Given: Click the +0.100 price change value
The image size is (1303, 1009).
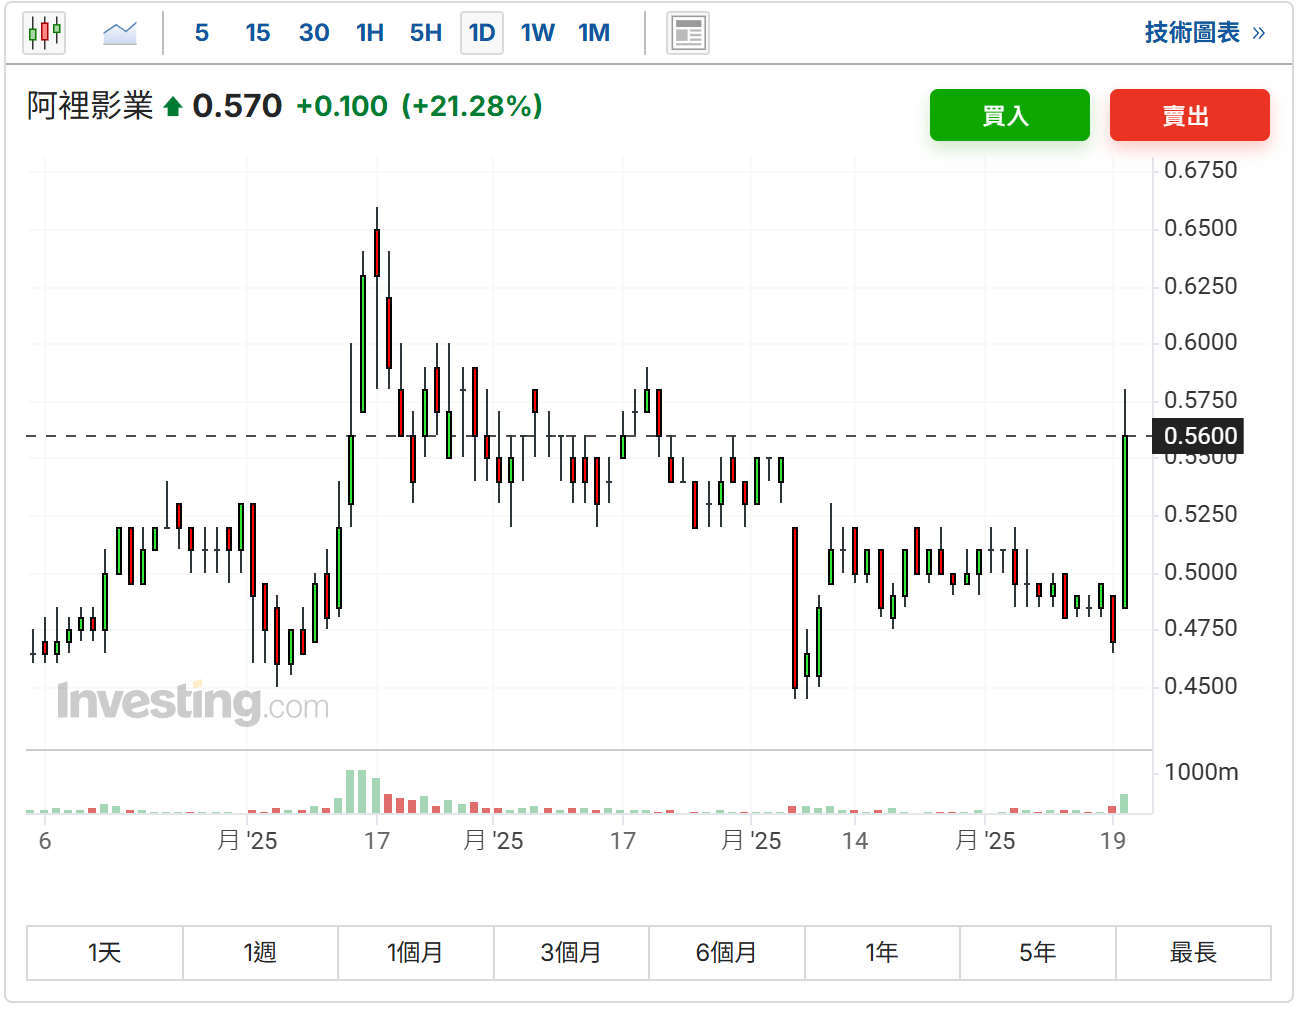Looking at the screenshot, I should tap(342, 106).
